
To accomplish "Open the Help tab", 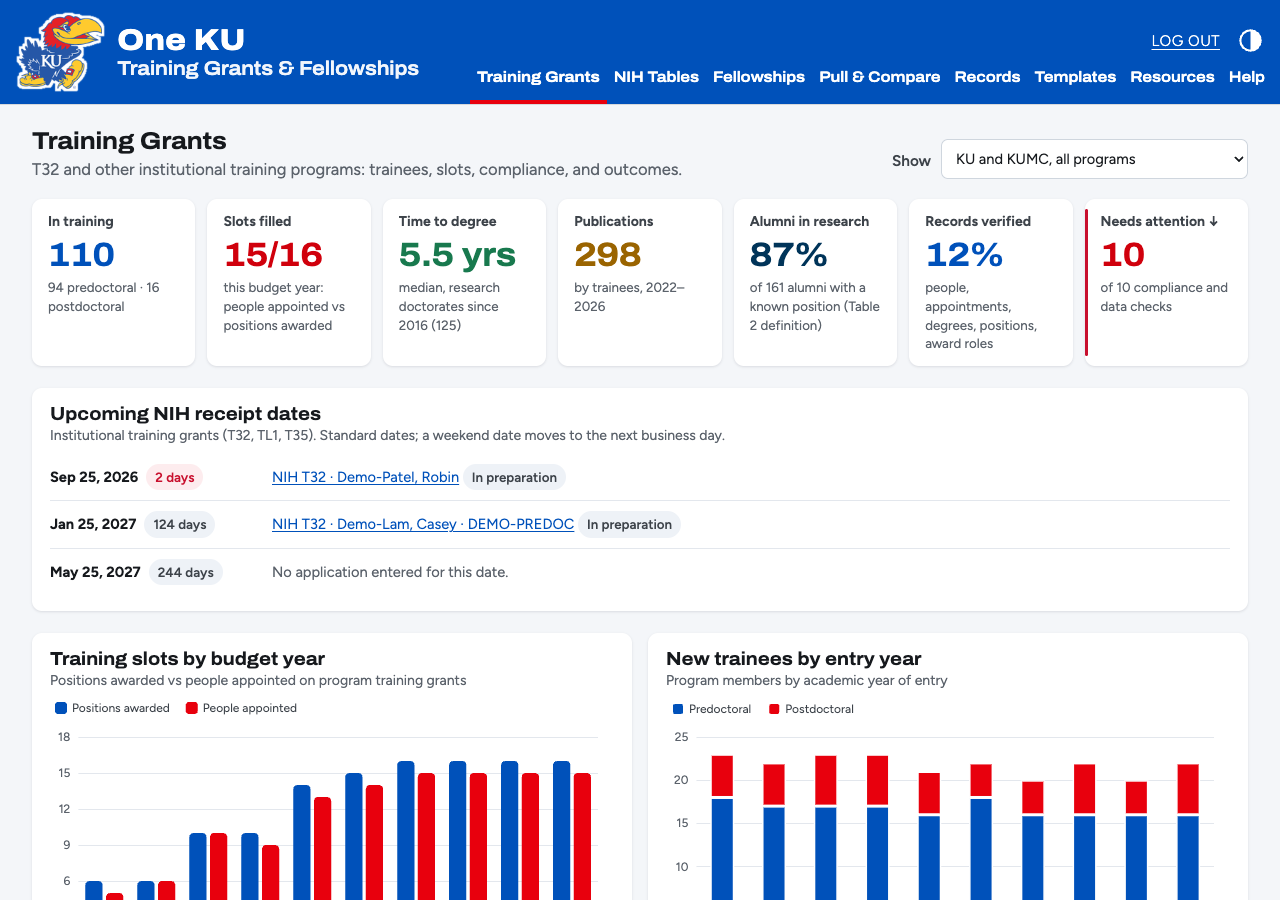I will tap(1247, 77).
